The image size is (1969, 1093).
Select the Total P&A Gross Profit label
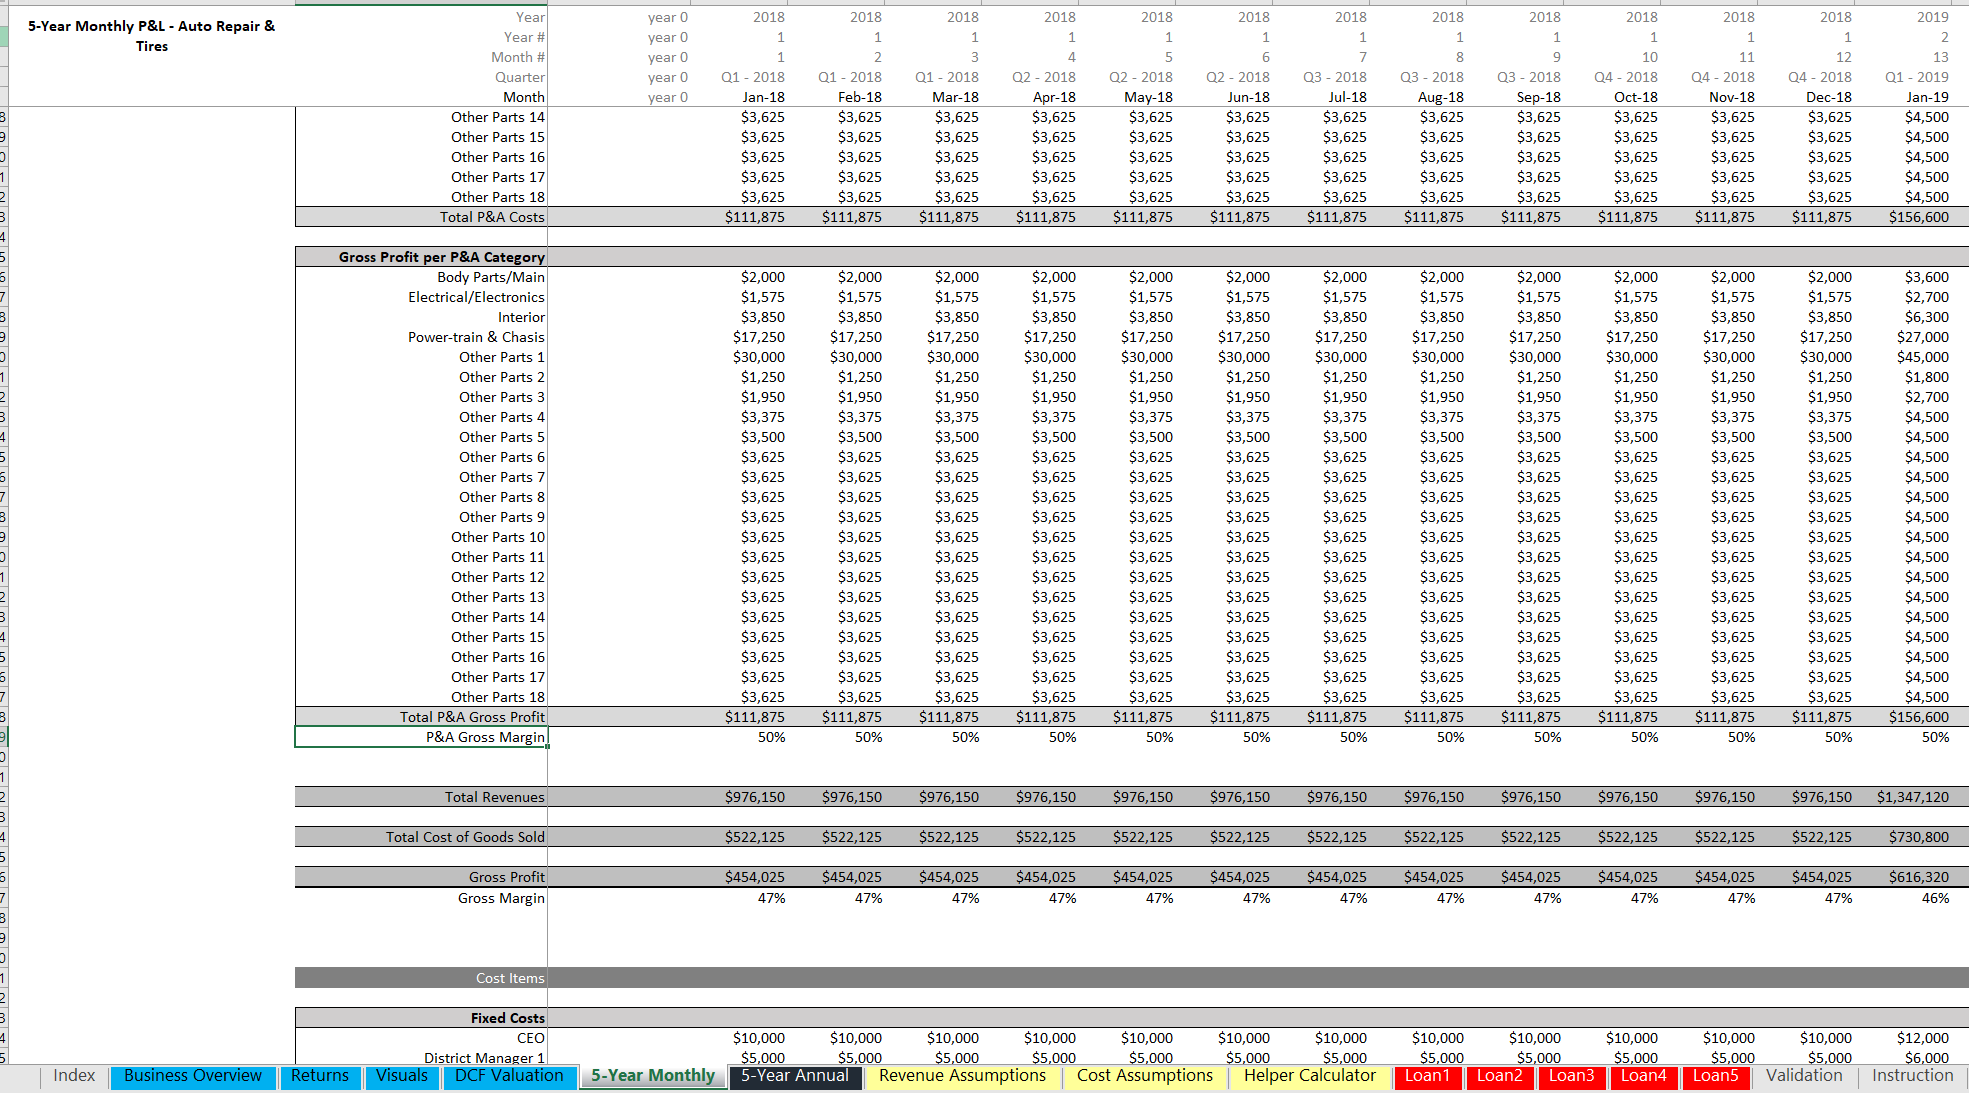pos(472,717)
